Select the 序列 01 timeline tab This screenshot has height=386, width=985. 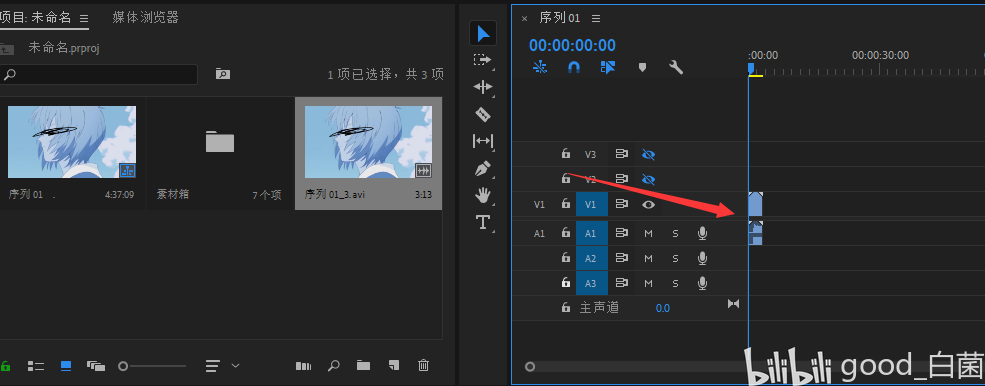[560, 18]
